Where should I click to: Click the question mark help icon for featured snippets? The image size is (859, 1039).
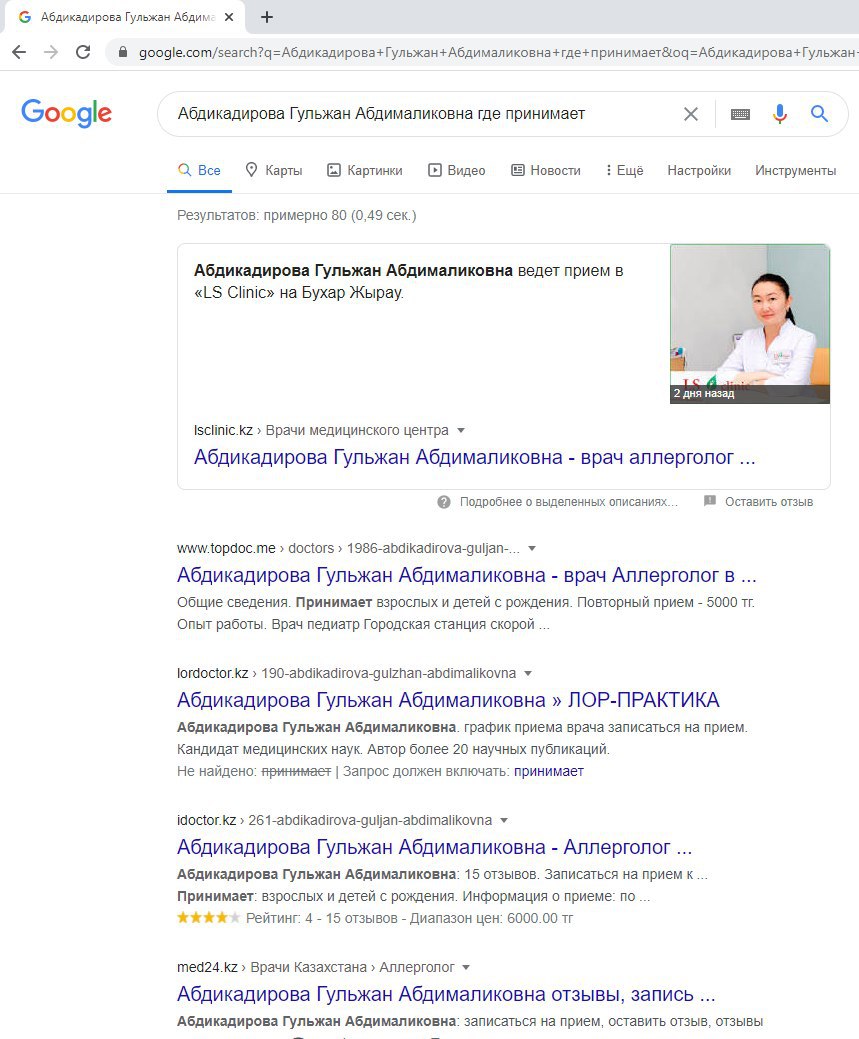tap(443, 502)
